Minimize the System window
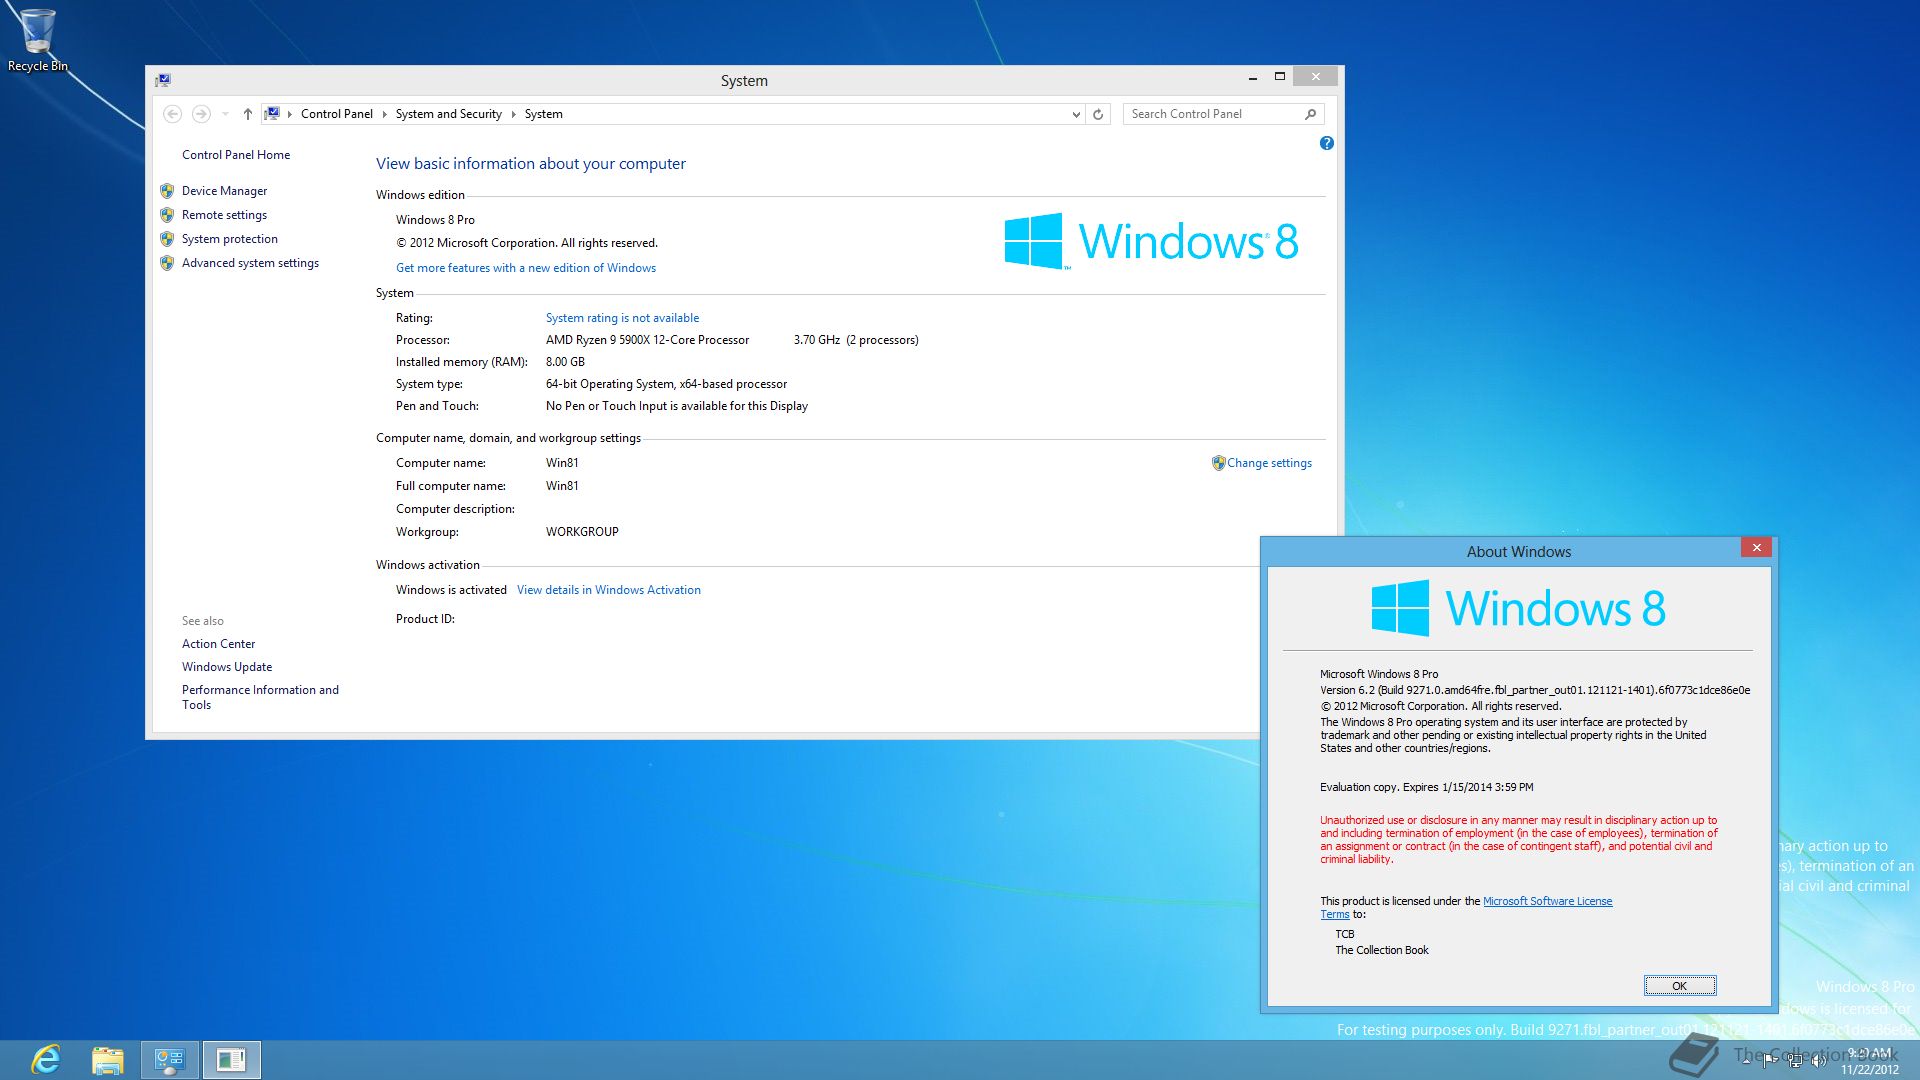This screenshot has width=1920, height=1080. pos(1252,77)
